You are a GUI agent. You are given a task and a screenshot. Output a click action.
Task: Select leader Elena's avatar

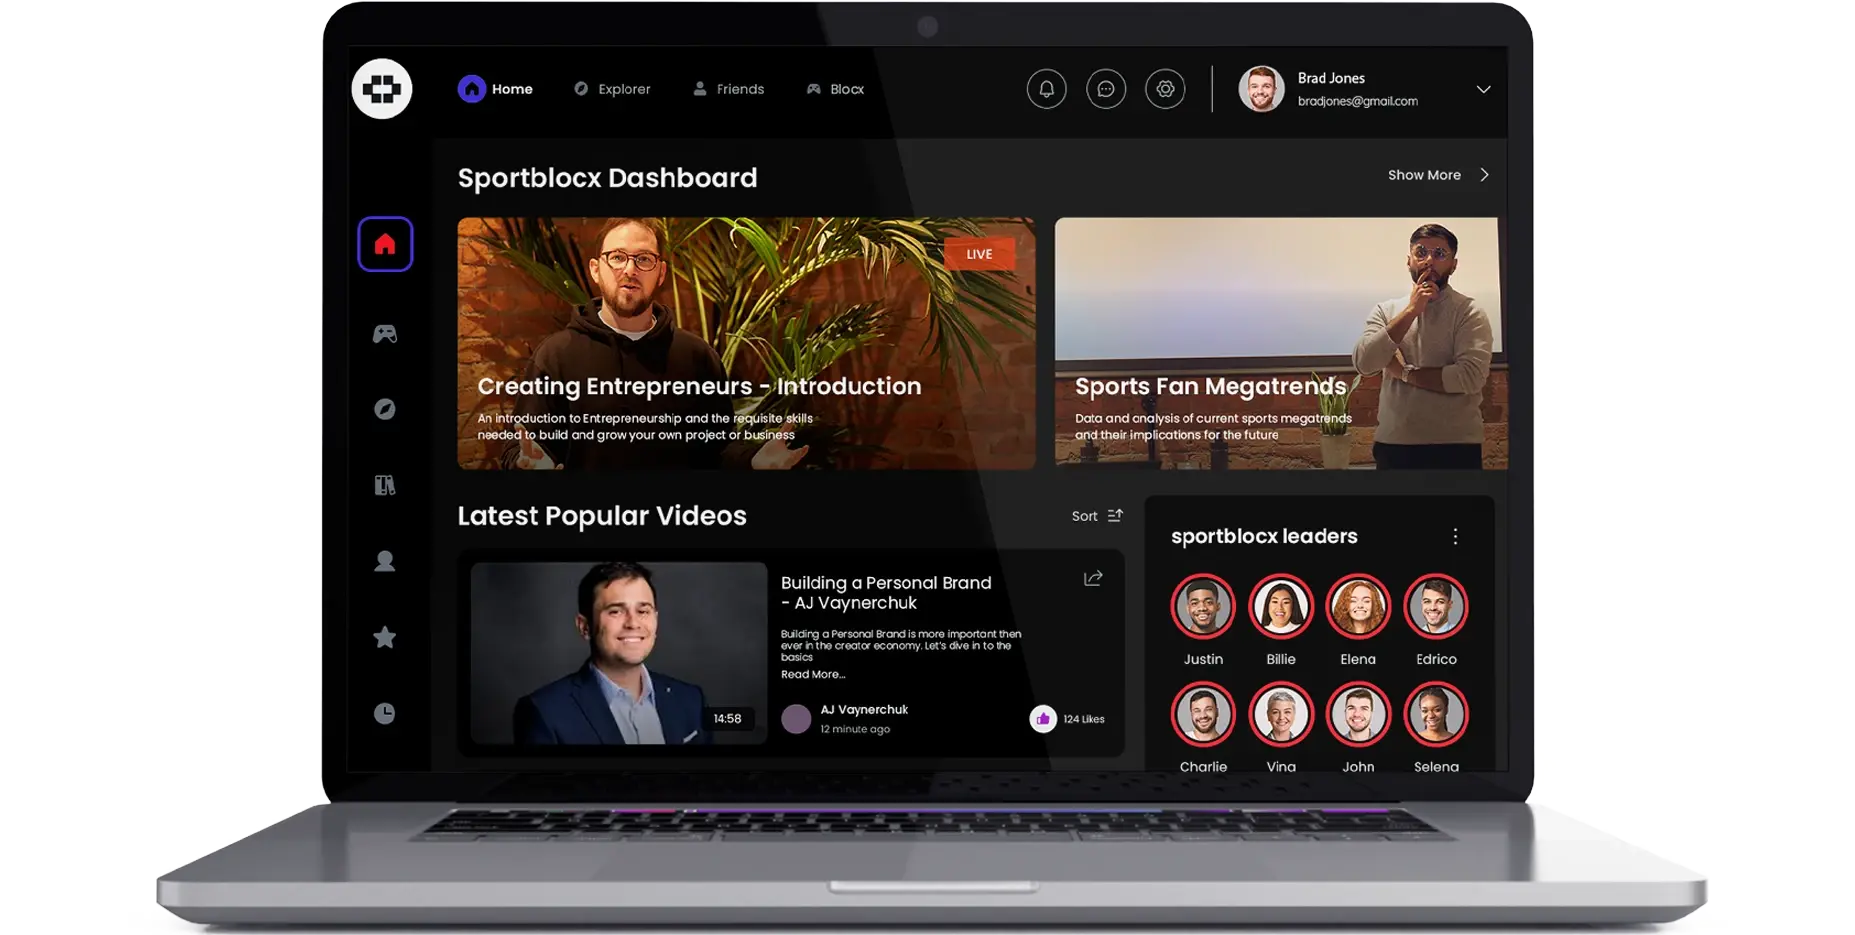coord(1358,606)
